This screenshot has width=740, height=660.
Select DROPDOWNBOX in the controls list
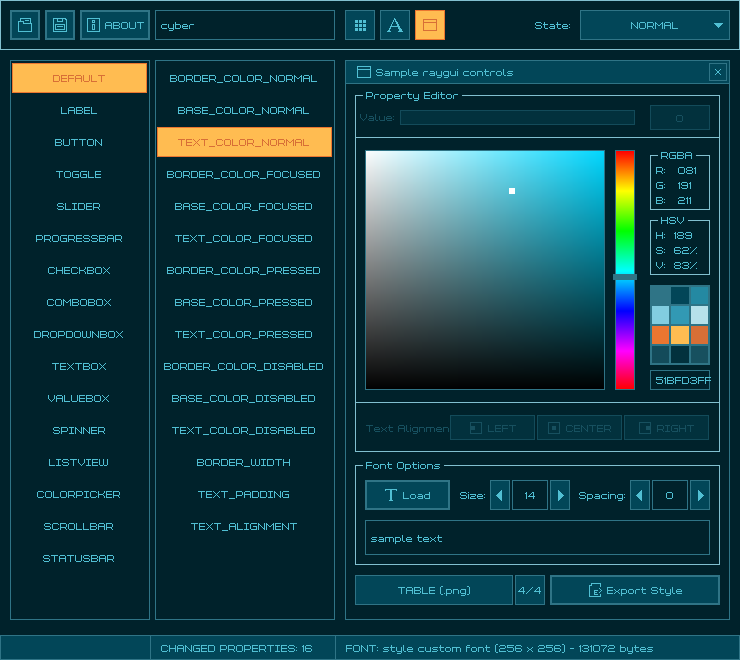[x=79, y=334]
